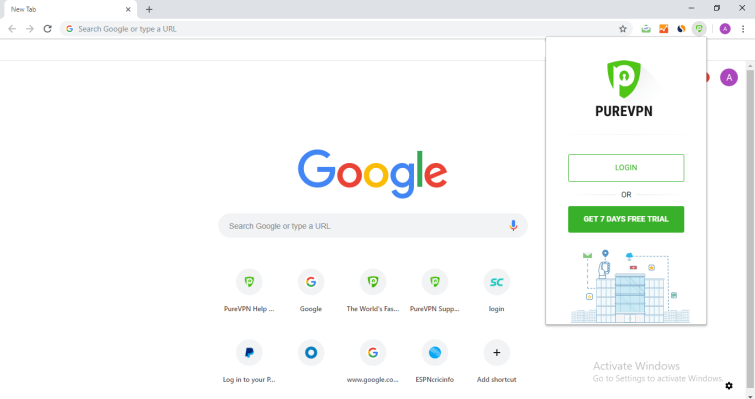Close the New Tab tab
755x399 pixels.
click(x=128, y=9)
